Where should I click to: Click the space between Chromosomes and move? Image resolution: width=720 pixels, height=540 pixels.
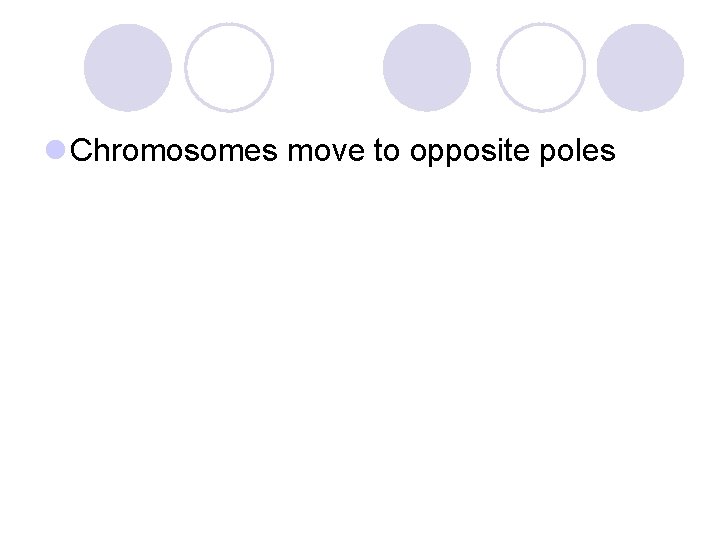click(x=283, y=150)
